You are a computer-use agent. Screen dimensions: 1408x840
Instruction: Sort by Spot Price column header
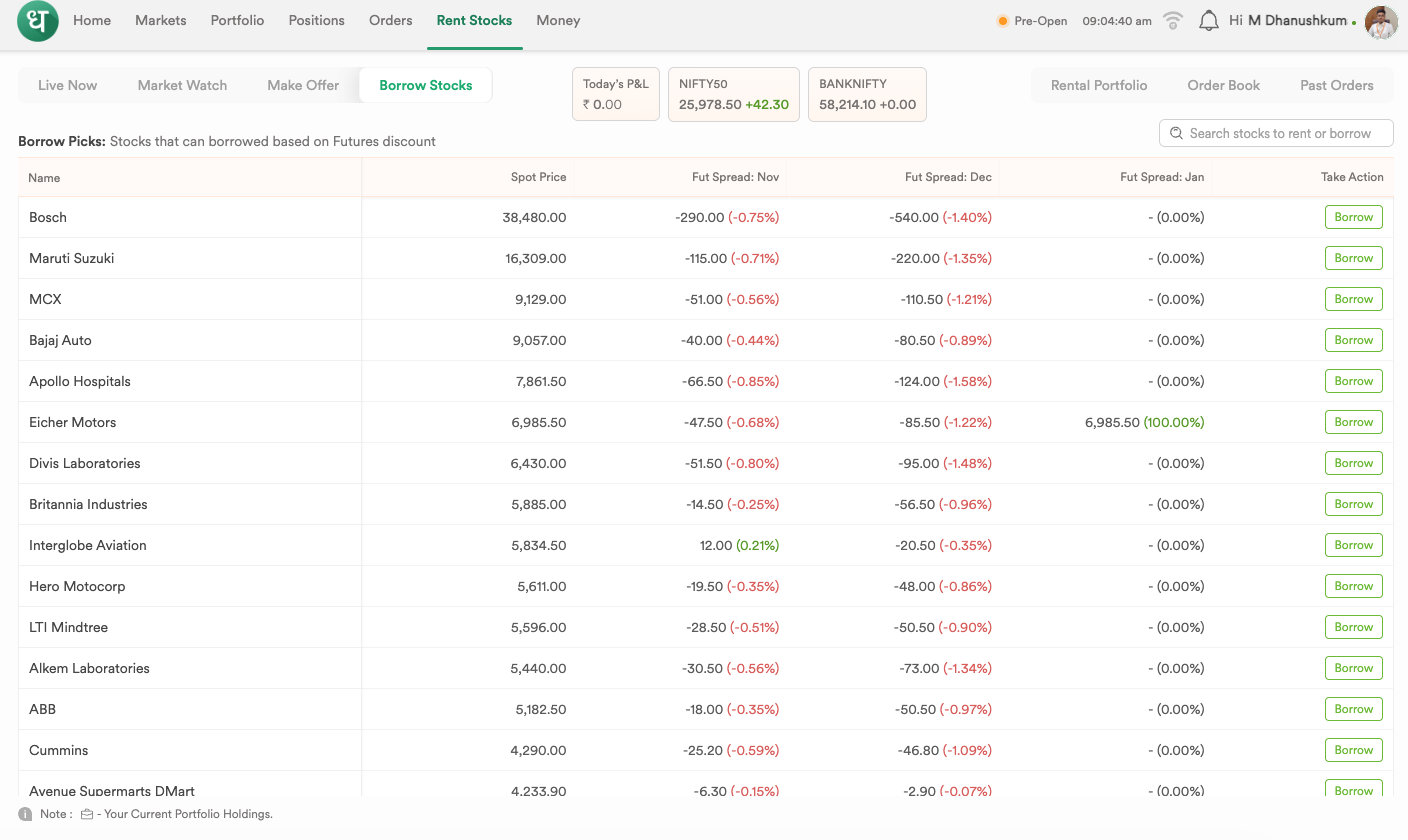(538, 177)
